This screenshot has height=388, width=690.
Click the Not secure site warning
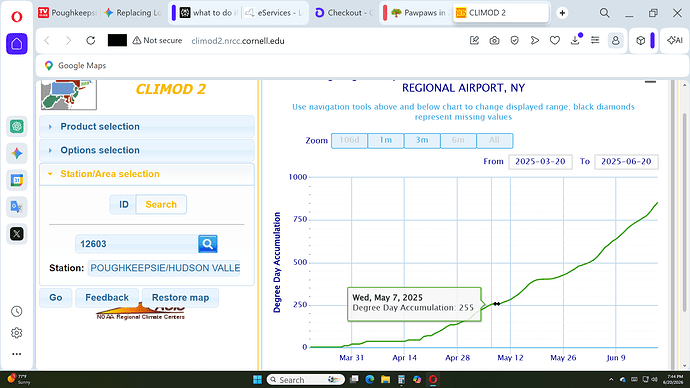pyautogui.click(x=157, y=40)
